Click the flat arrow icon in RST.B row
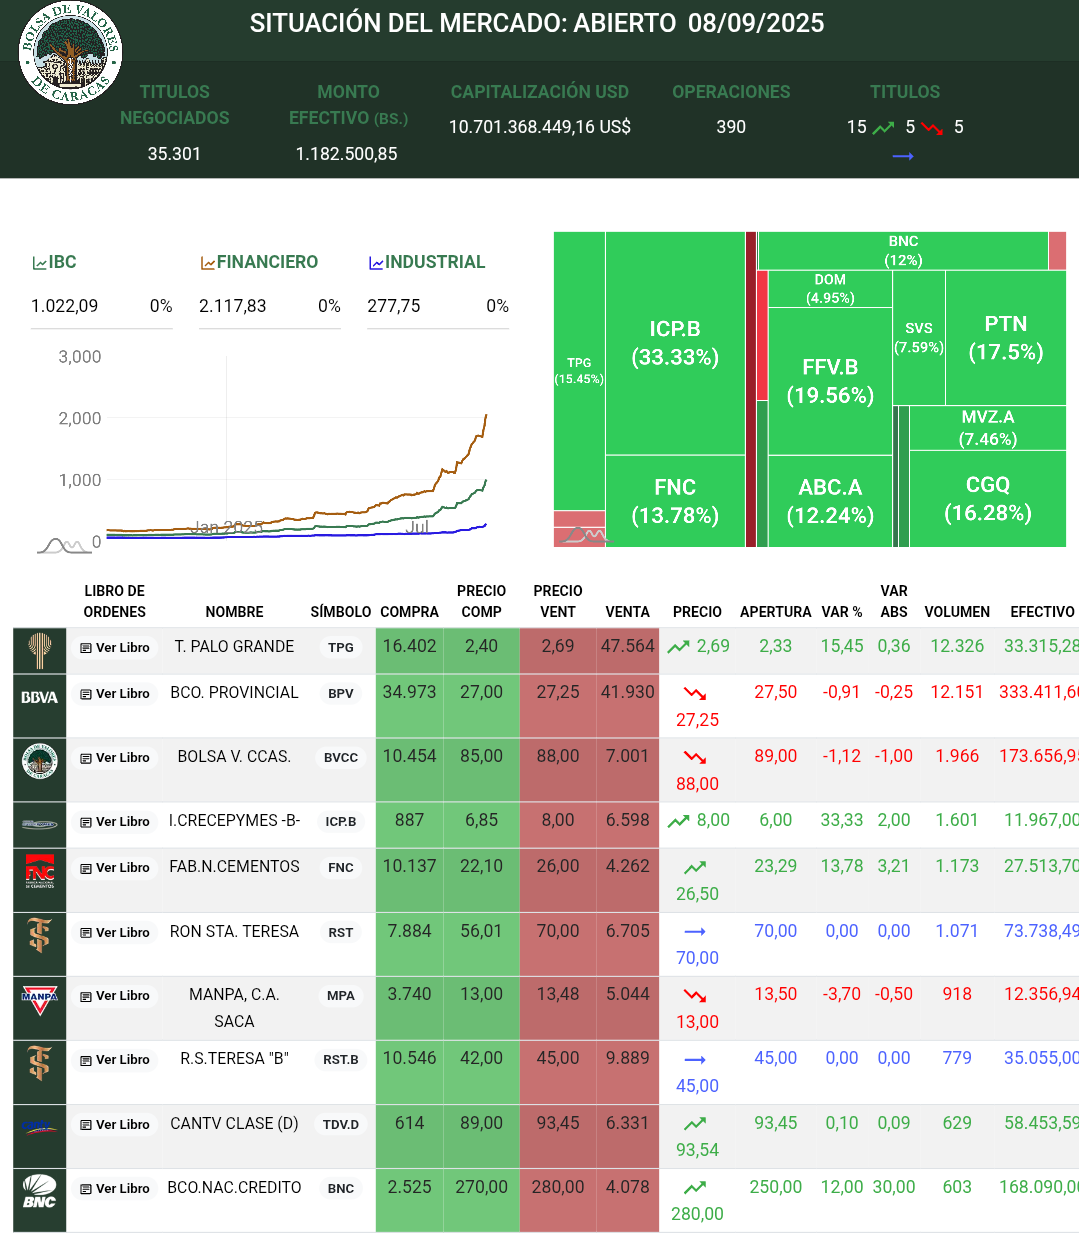This screenshot has width=1079, height=1233. pos(695,1060)
